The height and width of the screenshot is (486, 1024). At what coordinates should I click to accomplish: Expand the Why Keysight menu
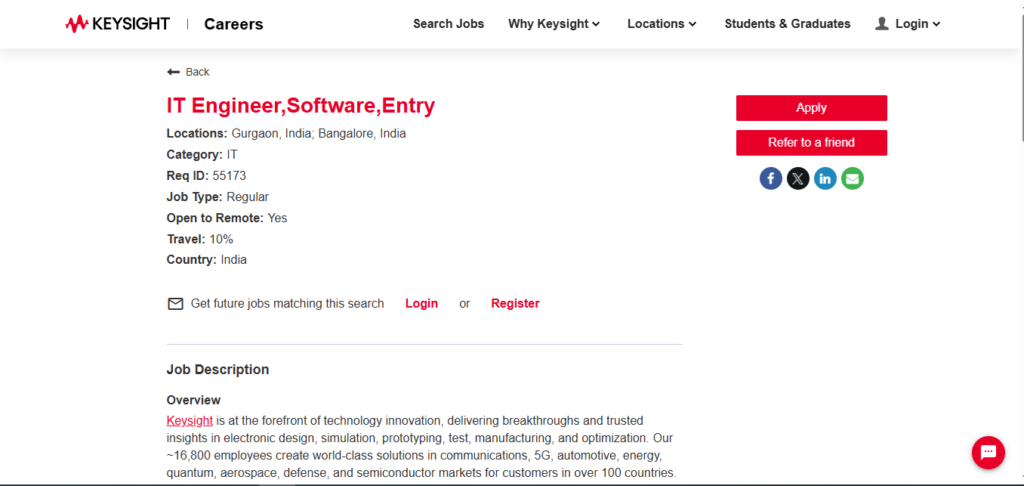click(x=554, y=24)
